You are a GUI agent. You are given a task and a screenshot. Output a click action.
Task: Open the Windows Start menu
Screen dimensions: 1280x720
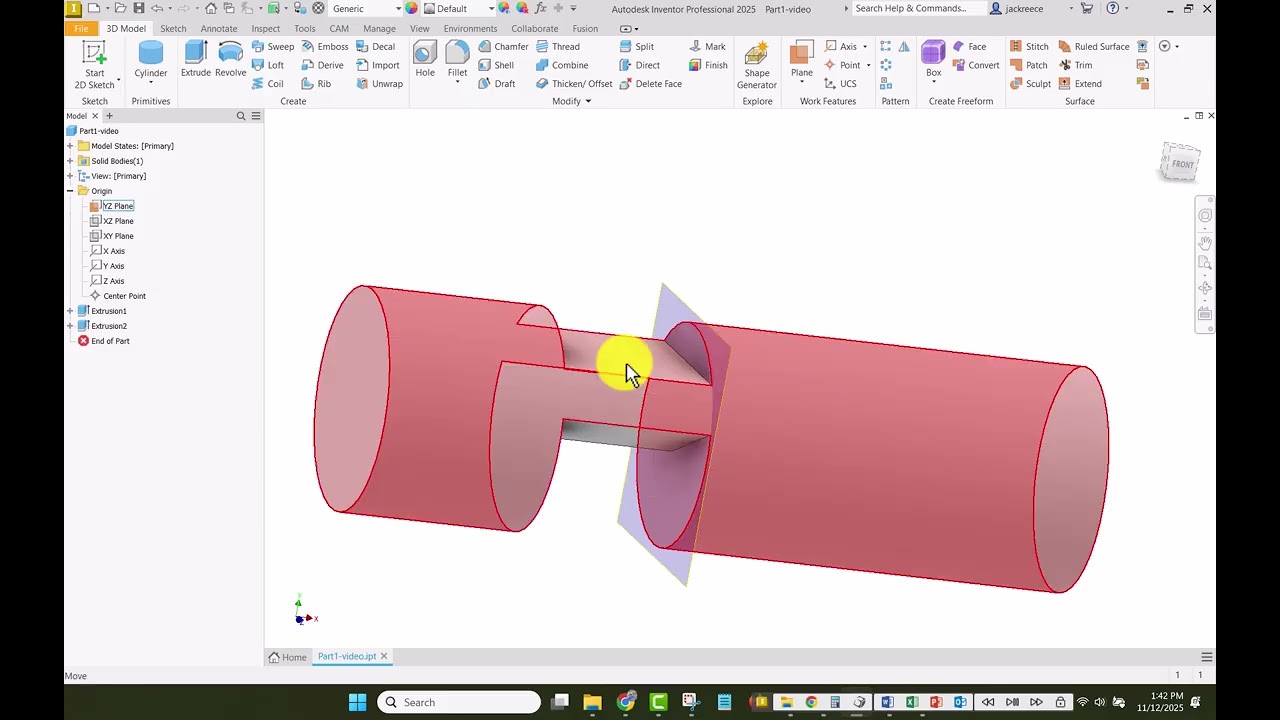357,702
